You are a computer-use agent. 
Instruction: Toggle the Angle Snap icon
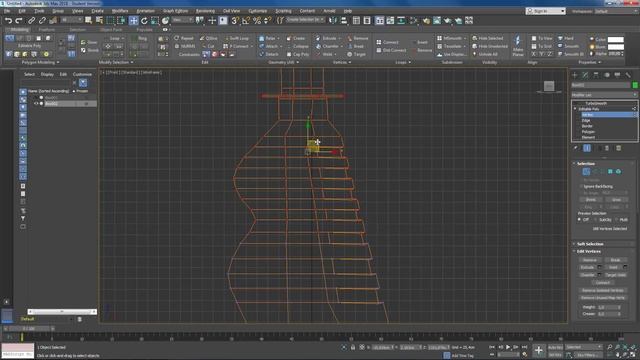point(246,20)
